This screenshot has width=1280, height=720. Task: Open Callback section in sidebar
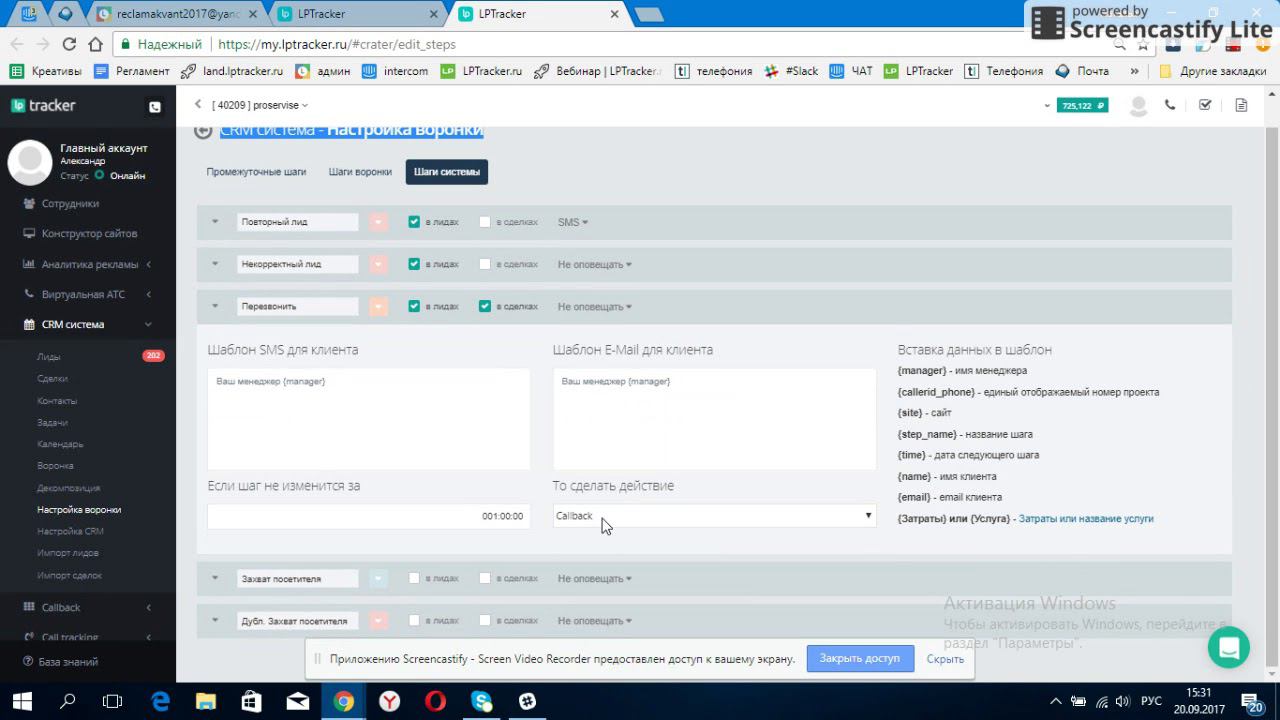61,607
